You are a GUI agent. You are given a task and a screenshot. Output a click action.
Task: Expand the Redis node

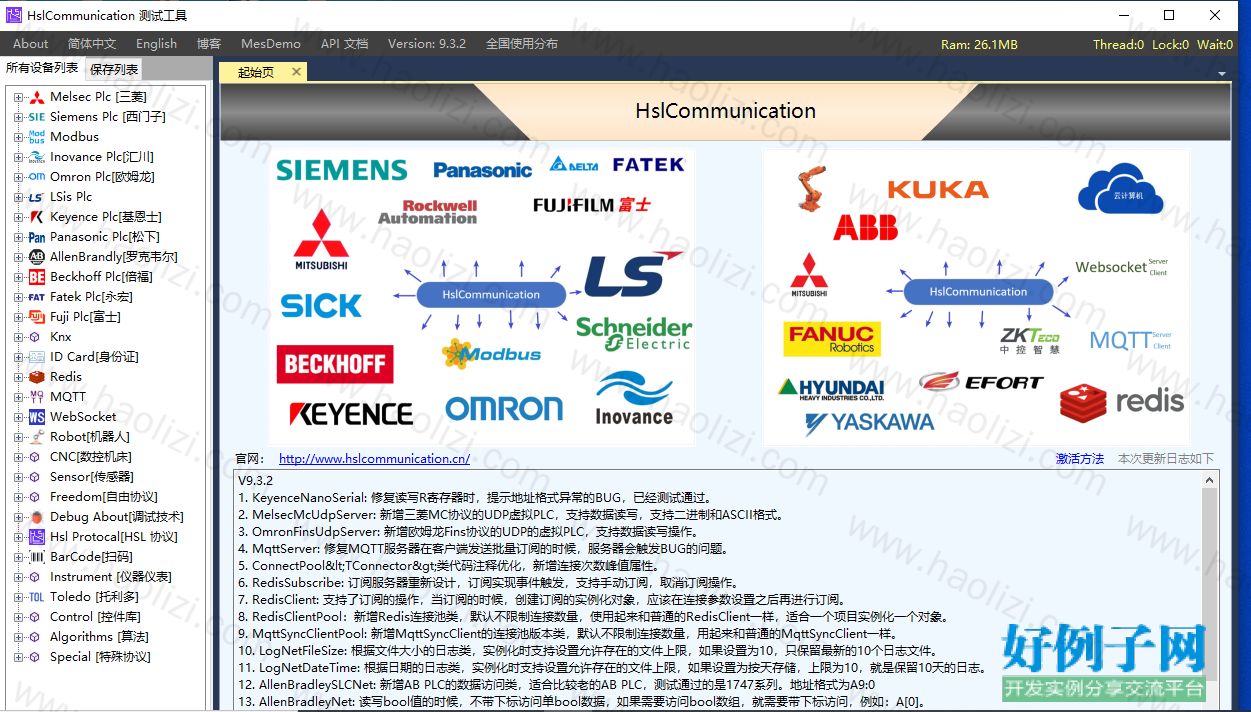[18, 377]
